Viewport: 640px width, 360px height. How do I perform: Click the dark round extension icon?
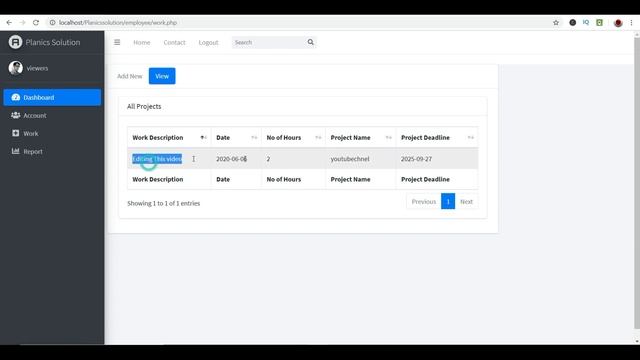click(x=573, y=23)
